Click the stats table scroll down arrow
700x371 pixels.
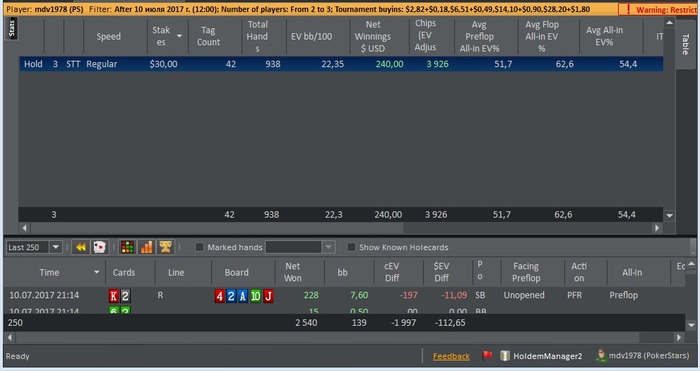pos(669,216)
